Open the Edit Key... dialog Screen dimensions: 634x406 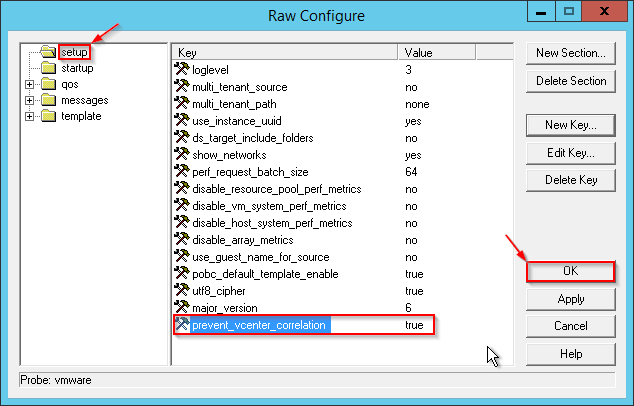pos(570,153)
